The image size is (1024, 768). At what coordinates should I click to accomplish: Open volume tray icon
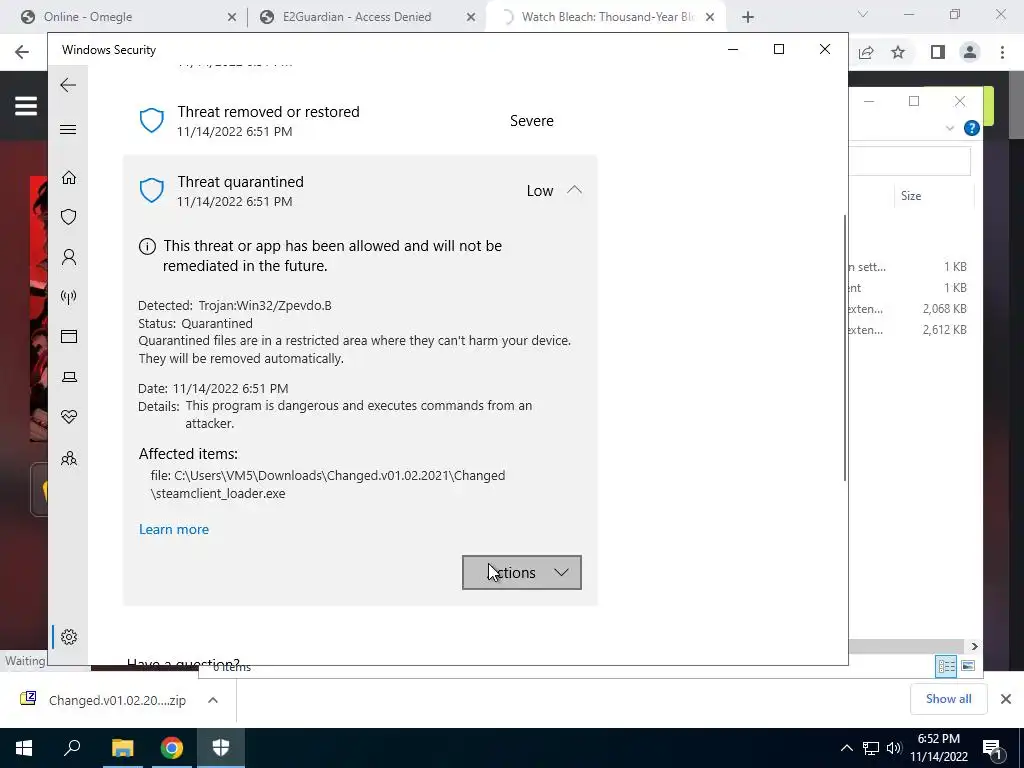click(x=894, y=748)
